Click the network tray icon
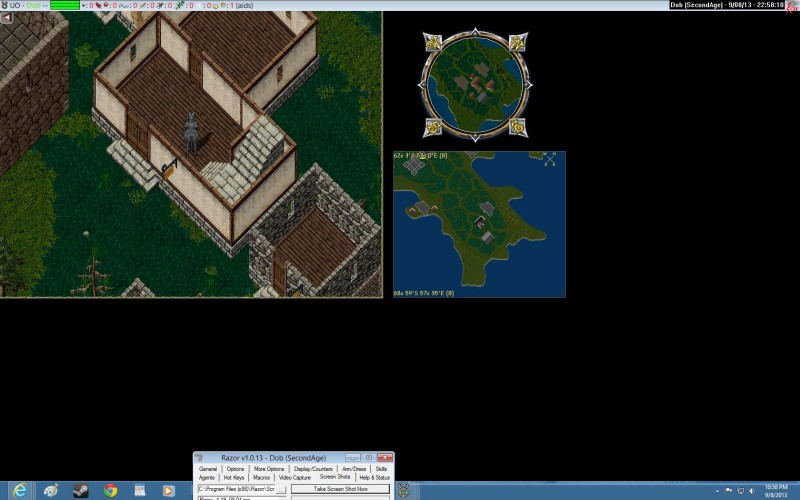The height and width of the screenshot is (500, 800). [x=741, y=491]
